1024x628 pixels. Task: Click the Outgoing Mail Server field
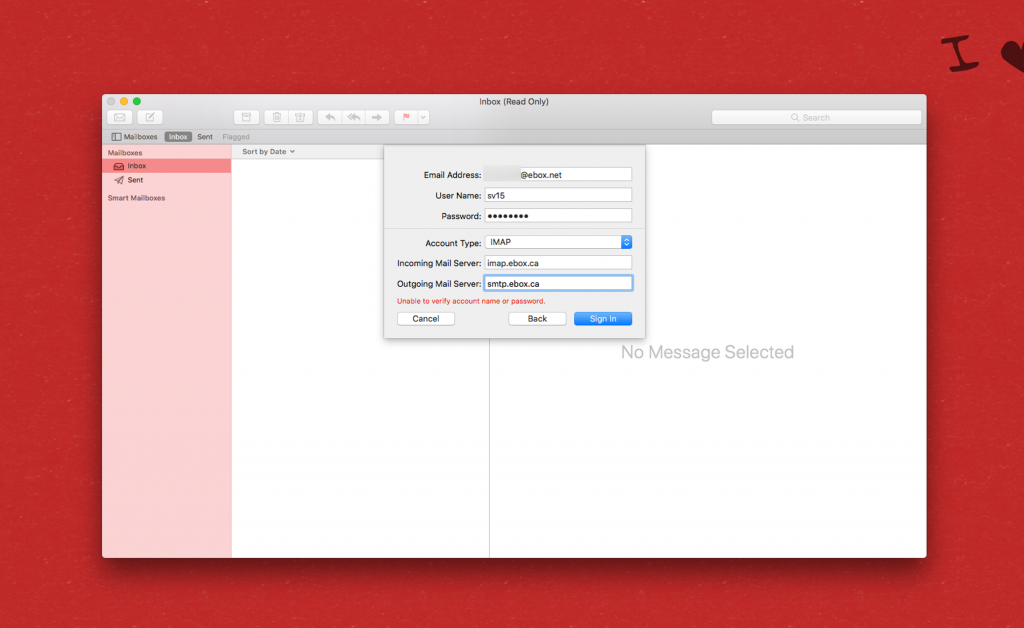(x=558, y=283)
